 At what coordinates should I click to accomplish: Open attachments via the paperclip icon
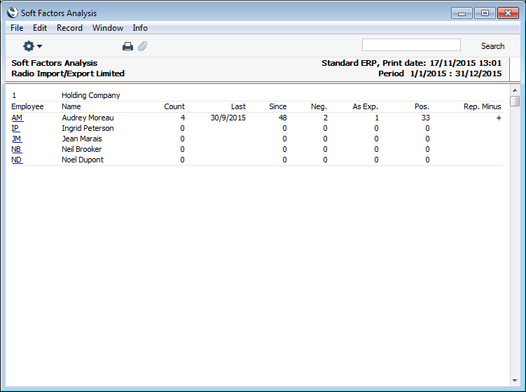coord(143,46)
